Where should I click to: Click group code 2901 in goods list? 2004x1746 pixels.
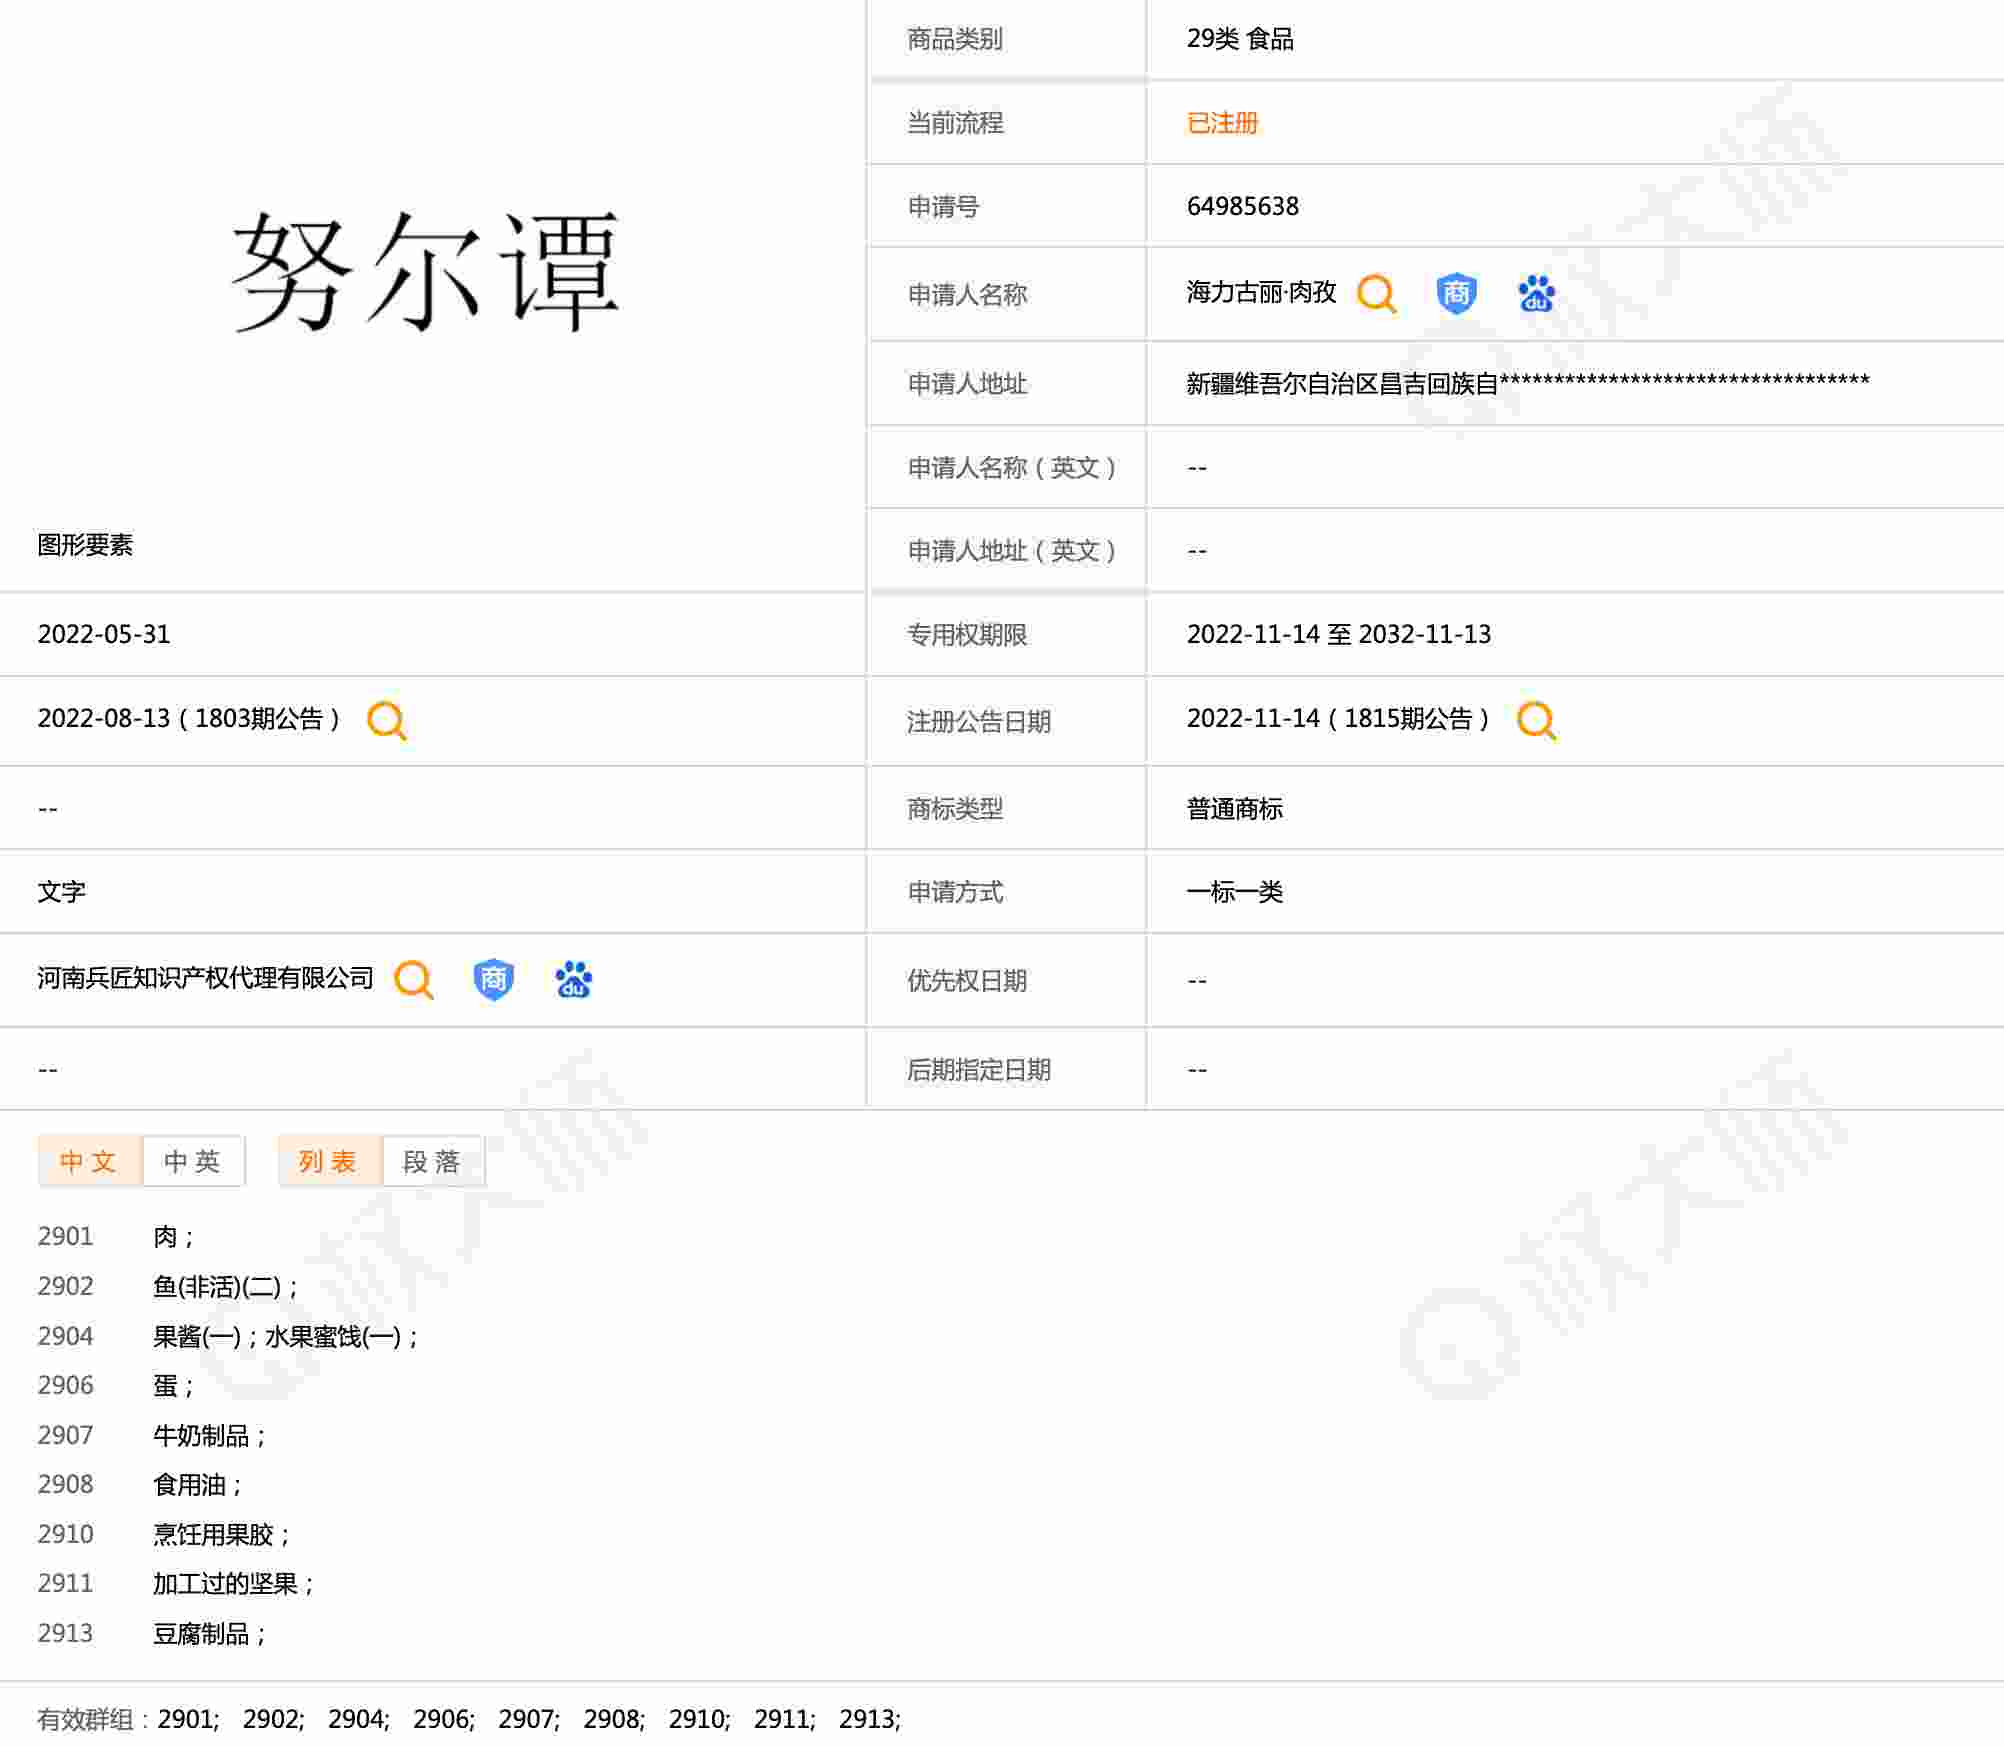(x=65, y=1237)
